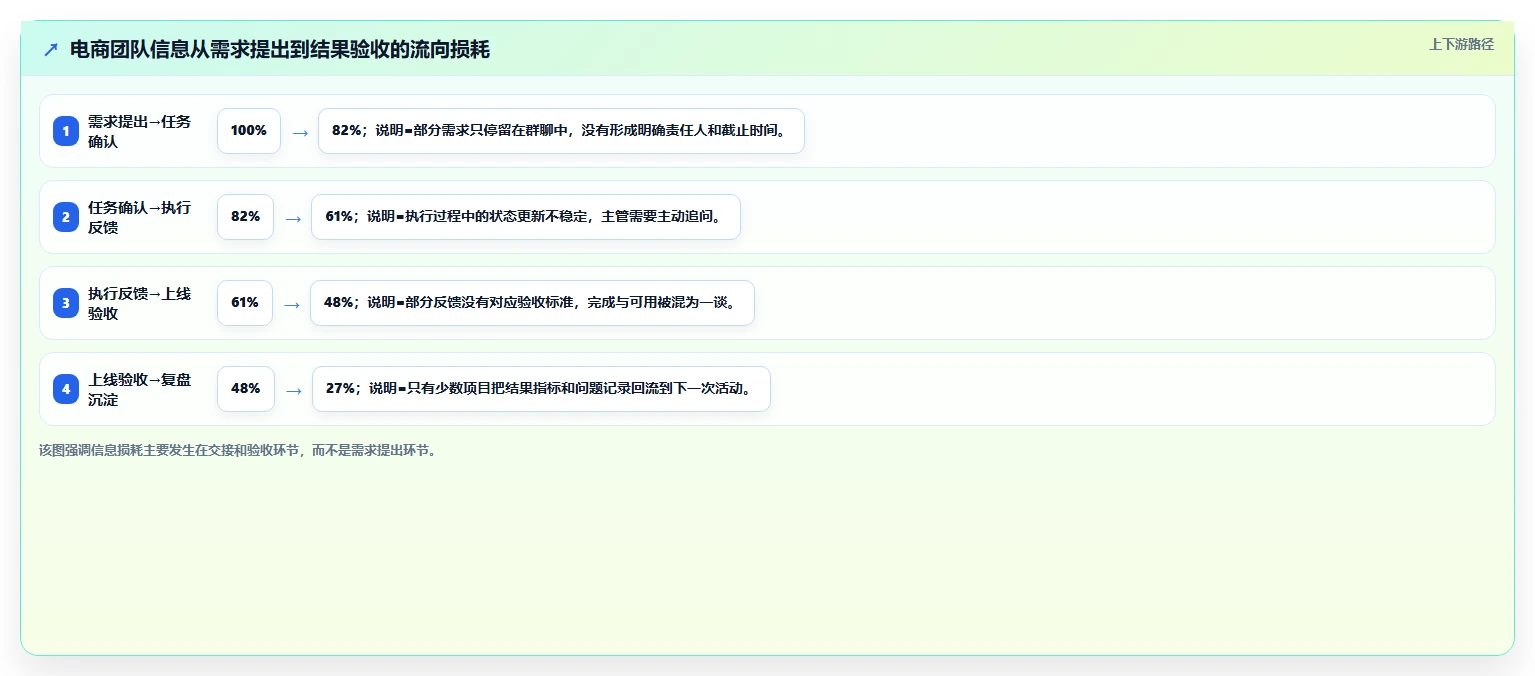1535x676 pixels.
Task: Select step number 1 badge
Action: coord(66,131)
